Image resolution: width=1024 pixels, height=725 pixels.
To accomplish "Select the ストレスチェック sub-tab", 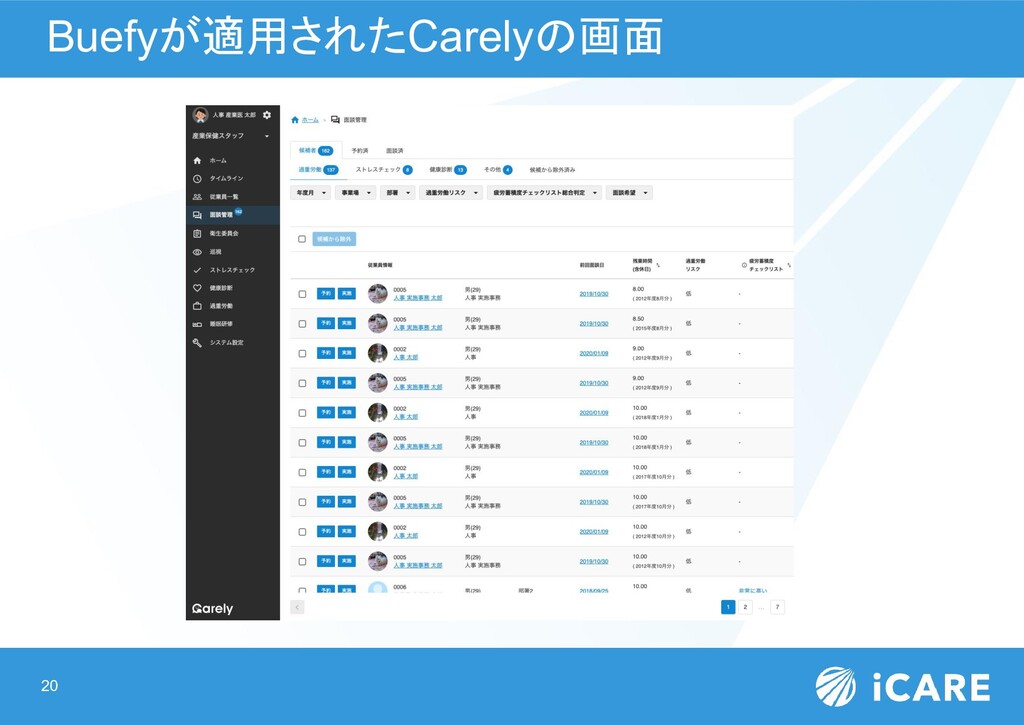I will [384, 170].
